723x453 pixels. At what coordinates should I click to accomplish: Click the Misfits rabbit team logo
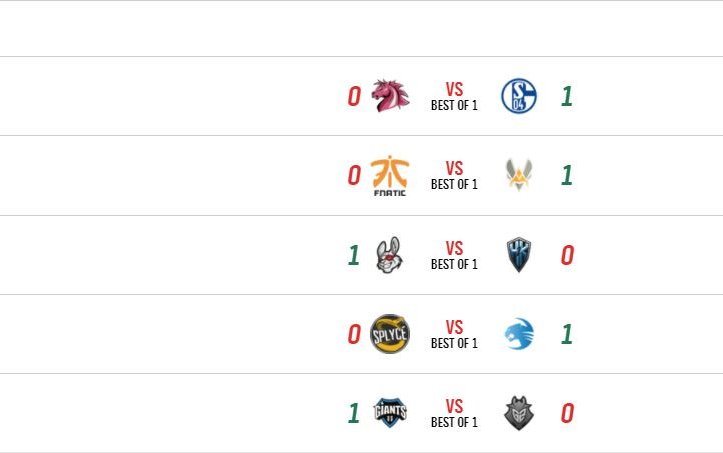pos(389,255)
